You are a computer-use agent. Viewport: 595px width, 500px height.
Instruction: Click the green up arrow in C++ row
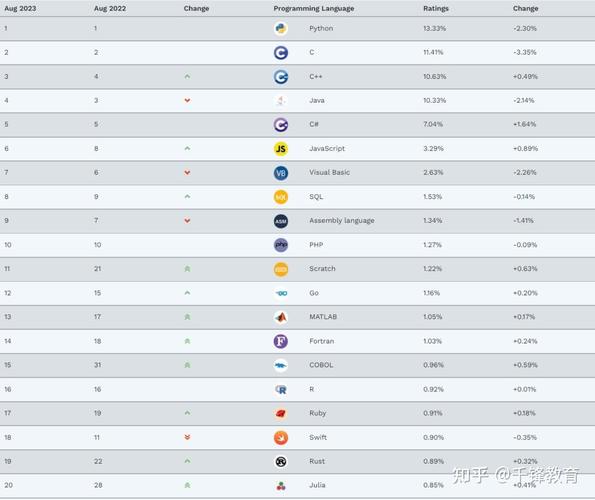(x=187, y=77)
